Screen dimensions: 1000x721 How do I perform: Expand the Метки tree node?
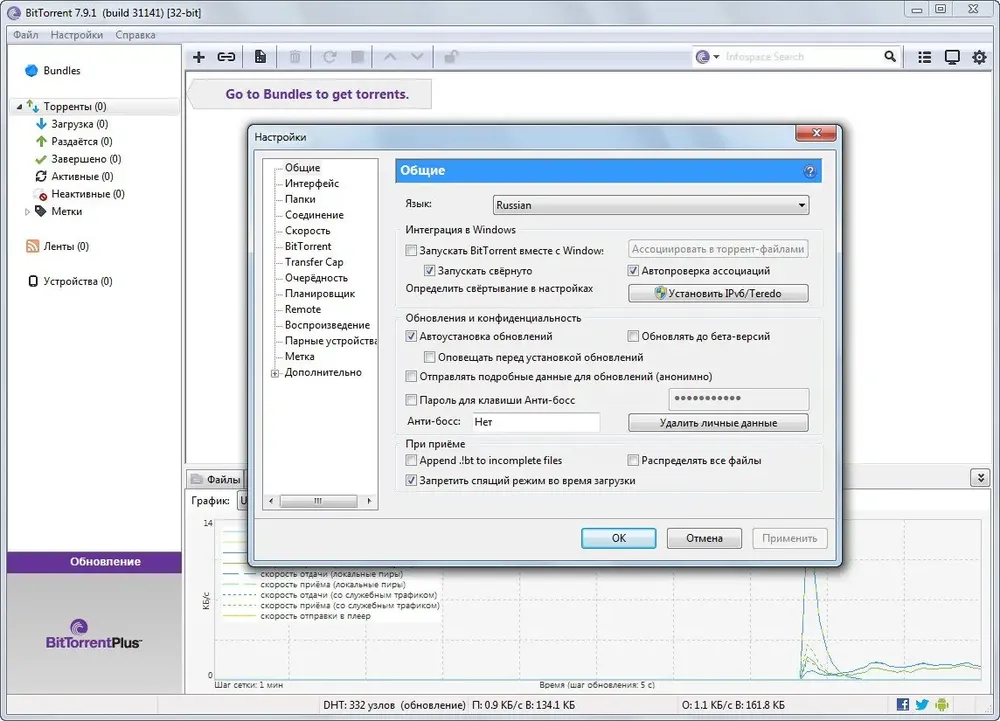click(x=27, y=212)
